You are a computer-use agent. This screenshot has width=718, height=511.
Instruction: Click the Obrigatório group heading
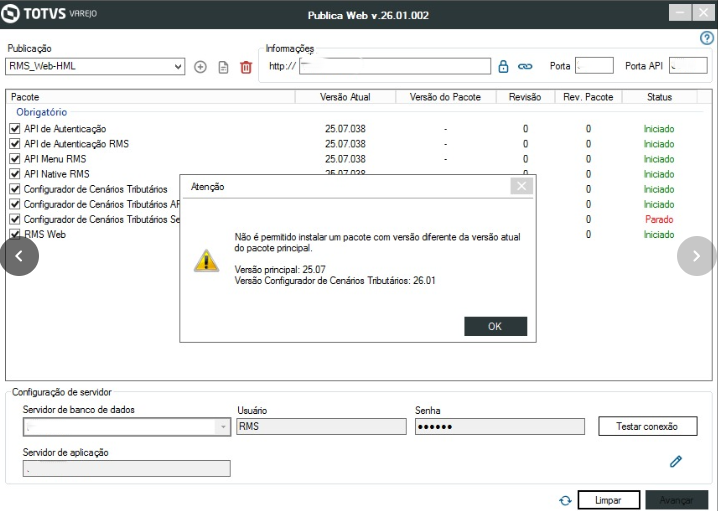tap(42, 112)
